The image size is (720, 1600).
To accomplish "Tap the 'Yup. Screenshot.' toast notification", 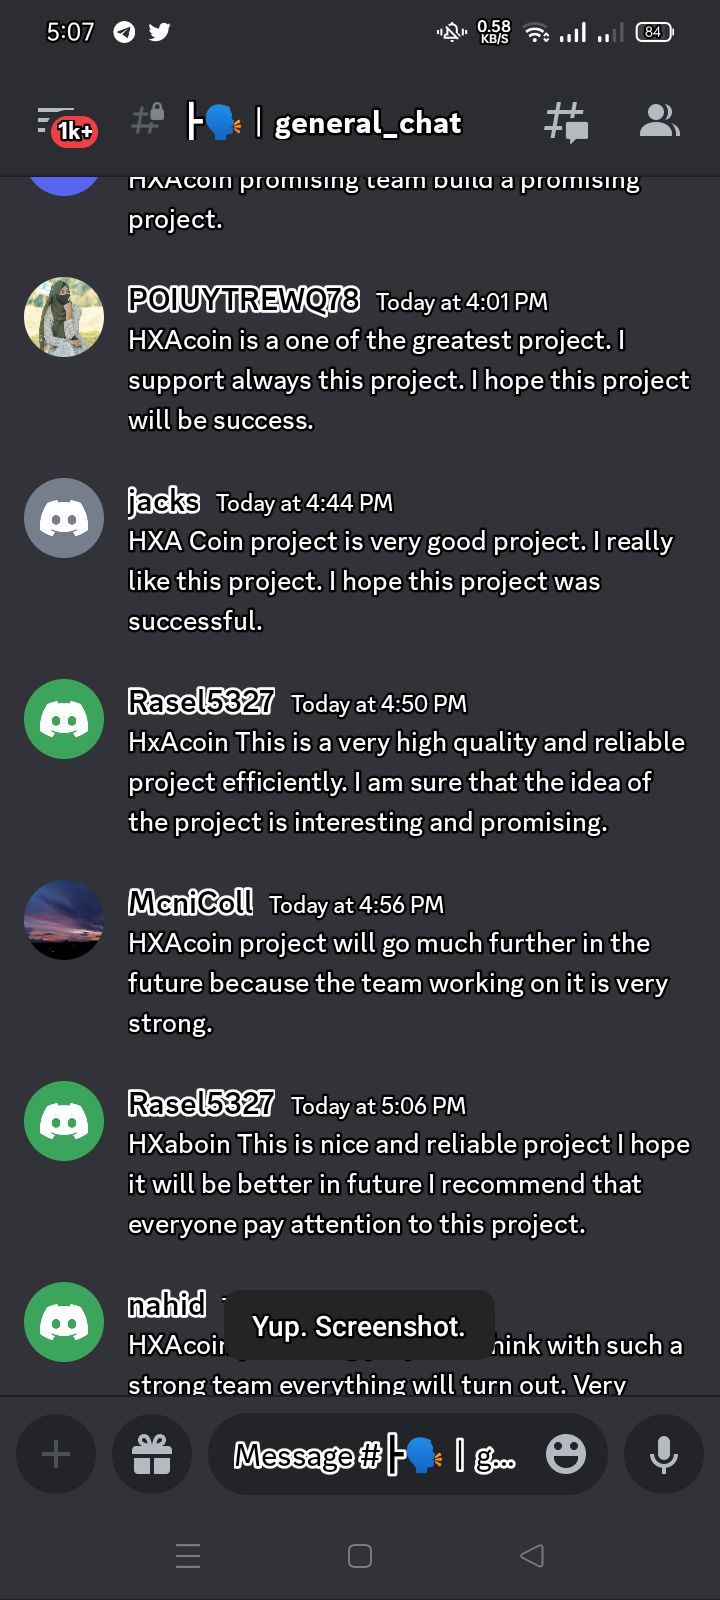I will [x=359, y=1326].
